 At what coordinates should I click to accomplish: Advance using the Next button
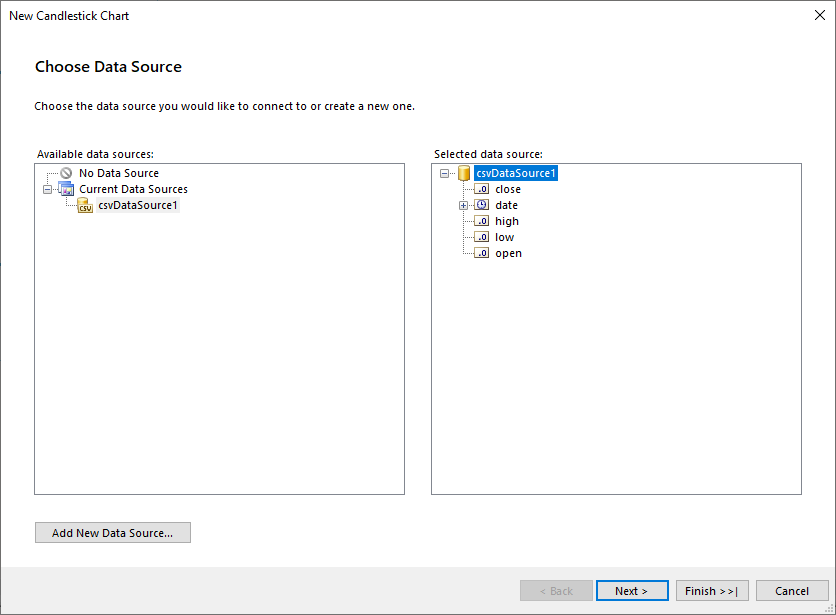[632, 590]
